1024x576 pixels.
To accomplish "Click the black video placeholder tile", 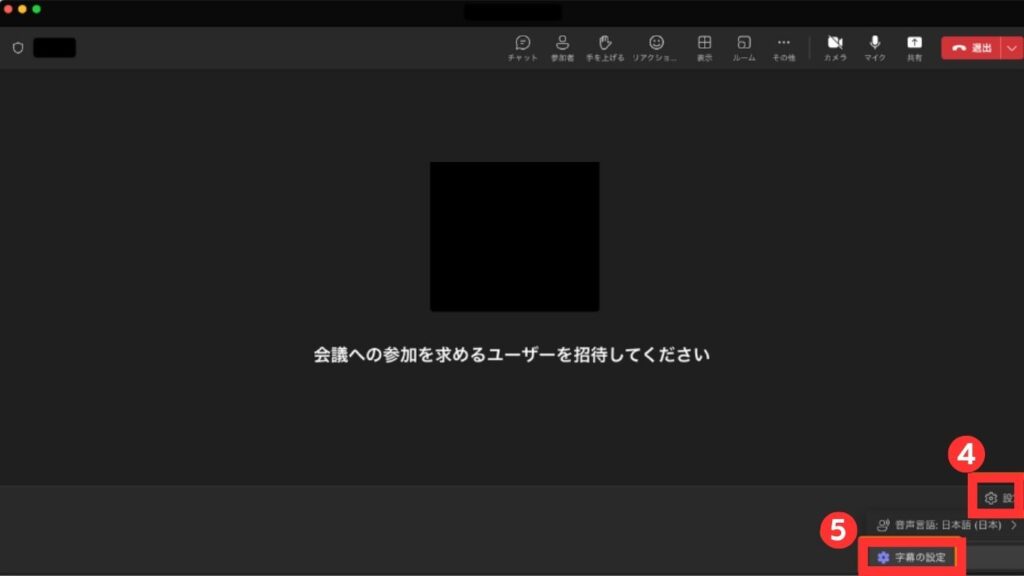I will pos(513,235).
